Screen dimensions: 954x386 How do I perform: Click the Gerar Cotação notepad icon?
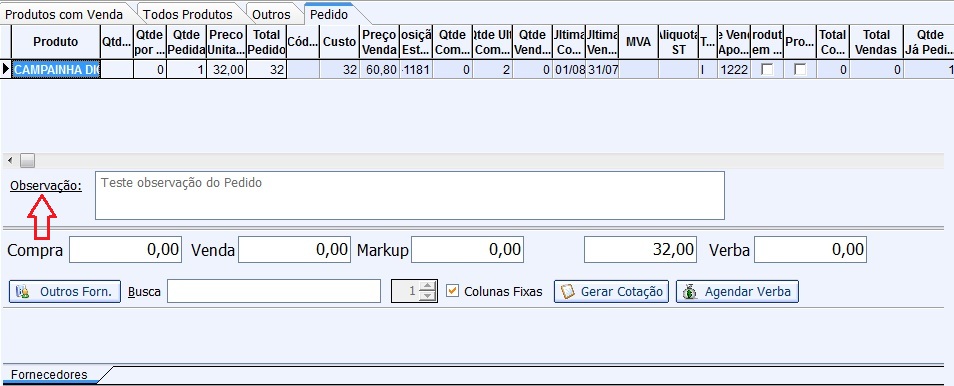click(x=568, y=292)
